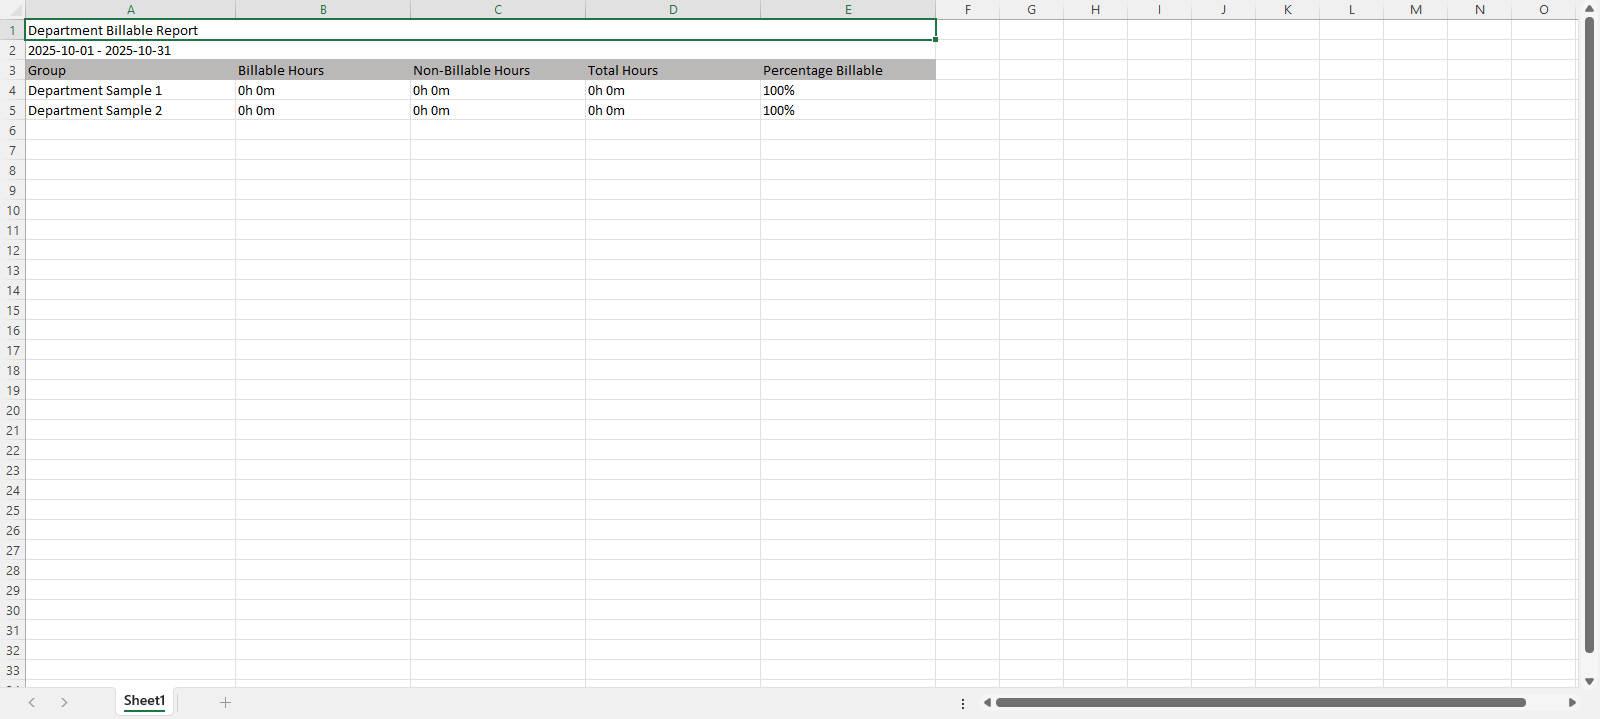The width and height of the screenshot is (1600, 719).
Task: Click the next sheet navigation arrow
Action: click(64, 702)
